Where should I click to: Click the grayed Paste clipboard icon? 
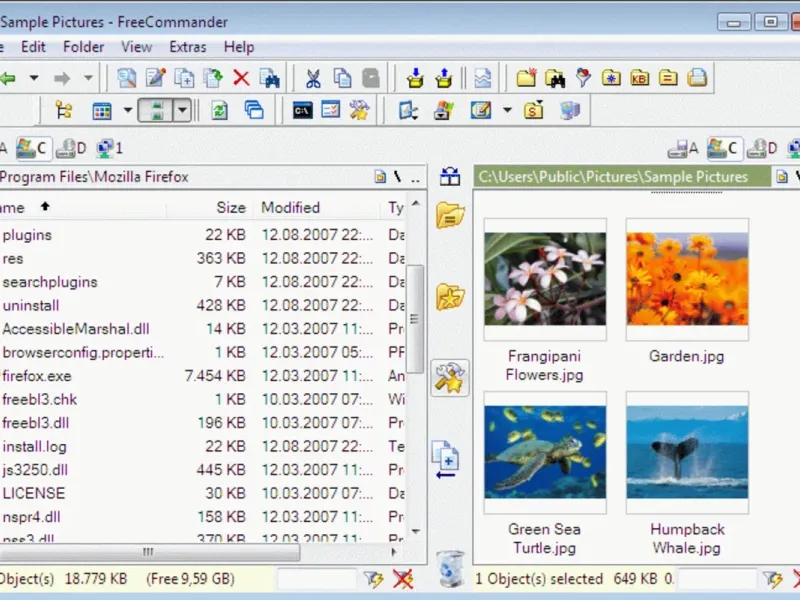[371, 78]
